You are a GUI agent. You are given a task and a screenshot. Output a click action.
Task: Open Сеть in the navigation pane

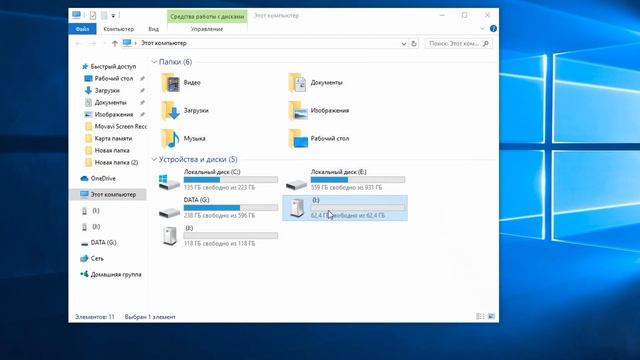click(x=92, y=258)
